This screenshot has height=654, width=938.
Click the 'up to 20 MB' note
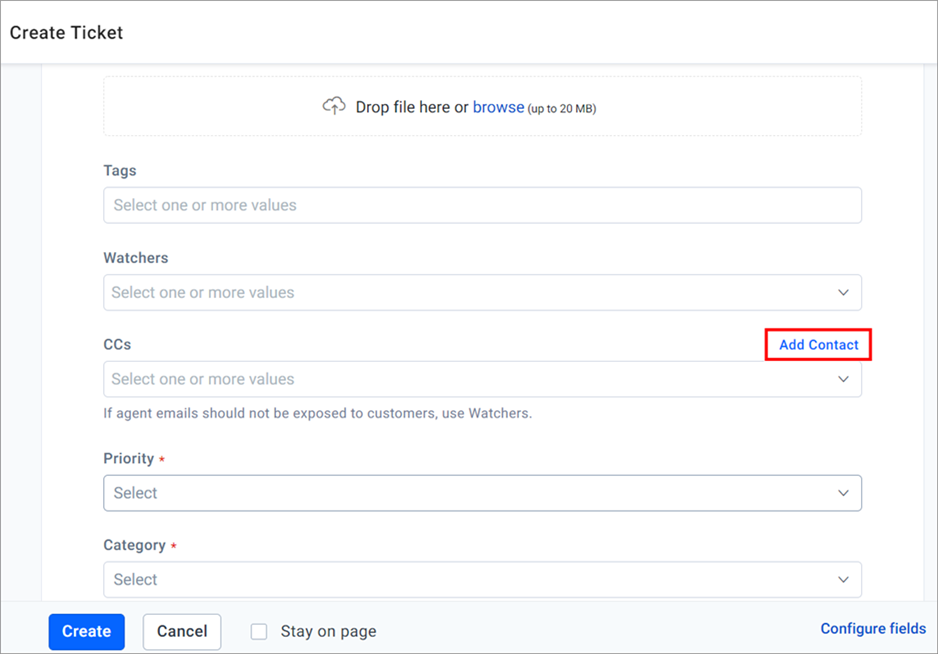click(x=562, y=109)
